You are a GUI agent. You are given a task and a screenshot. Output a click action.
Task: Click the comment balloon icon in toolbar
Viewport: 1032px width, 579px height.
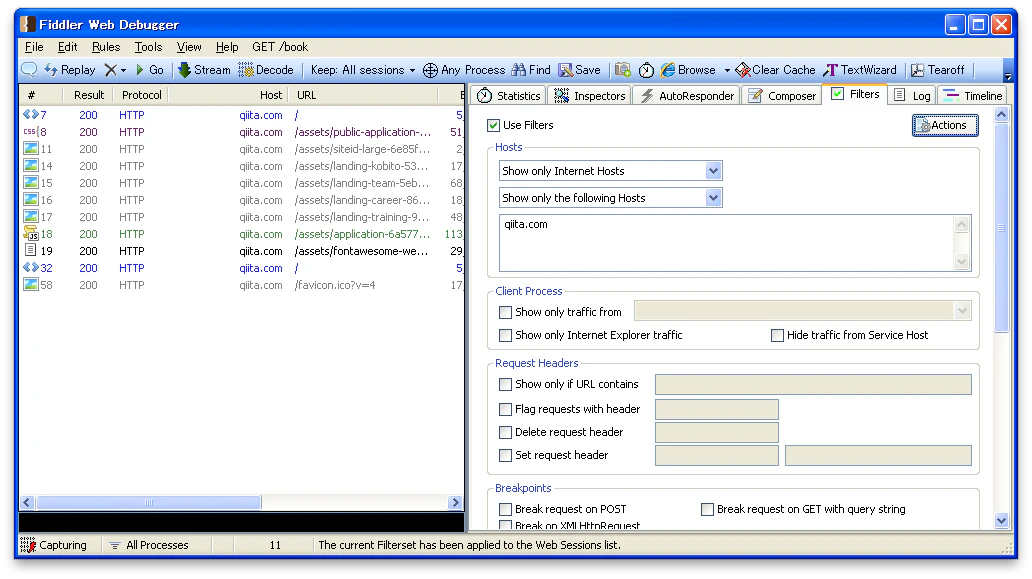29,69
